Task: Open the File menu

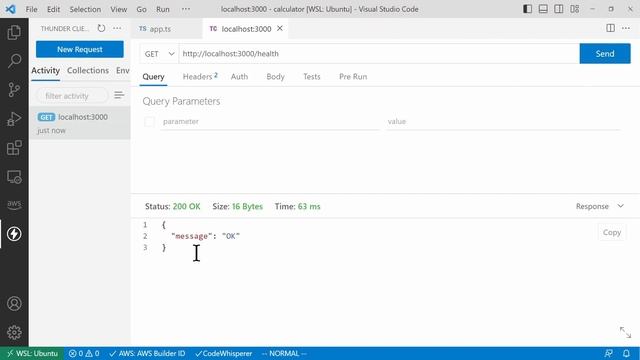Action: (31, 9)
